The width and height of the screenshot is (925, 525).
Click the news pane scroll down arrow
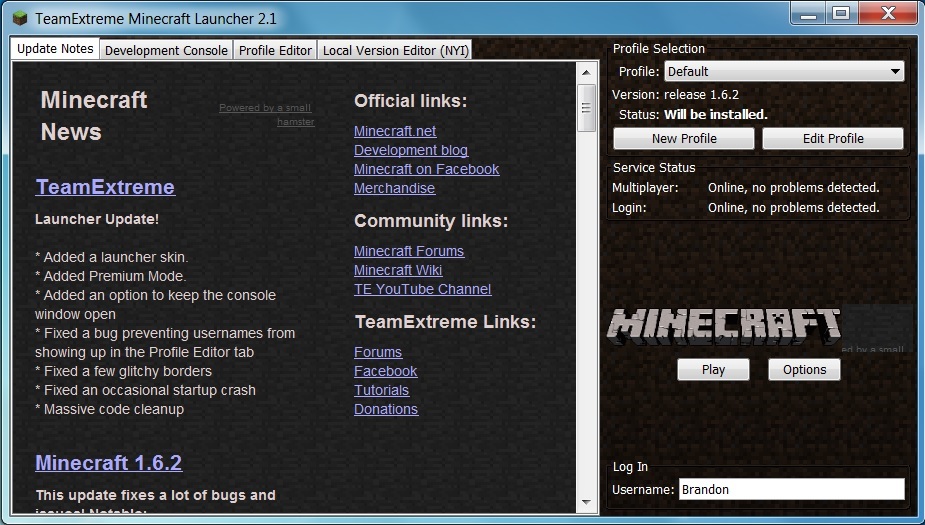point(586,502)
